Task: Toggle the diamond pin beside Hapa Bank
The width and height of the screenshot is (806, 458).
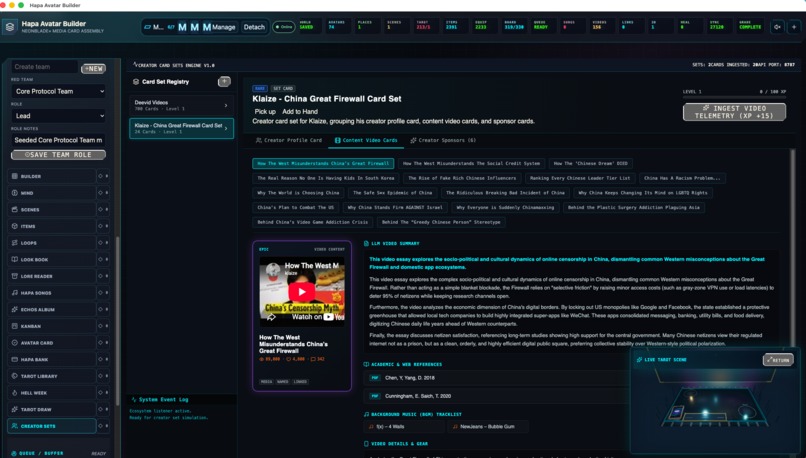Action: tap(100, 359)
